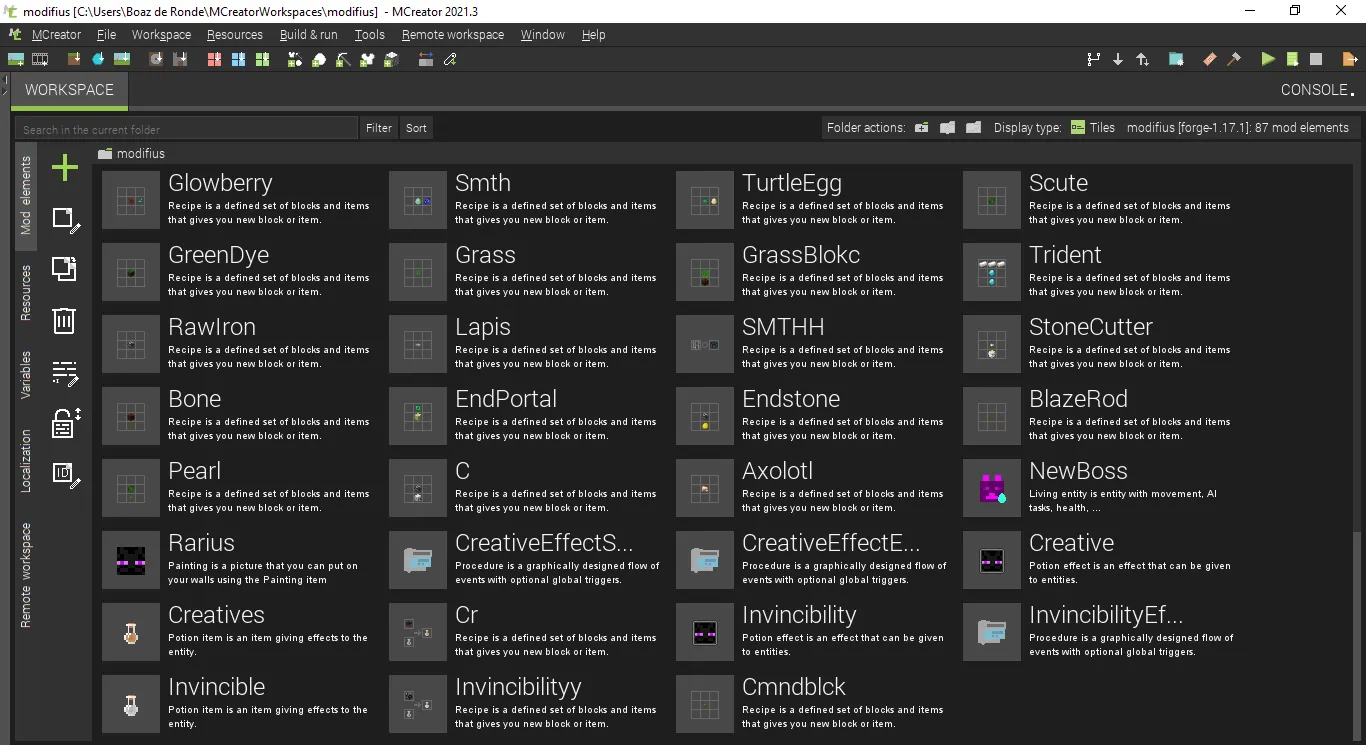This screenshot has height=745, width=1366.
Task: Open the Window menu
Action: click(543, 34)
